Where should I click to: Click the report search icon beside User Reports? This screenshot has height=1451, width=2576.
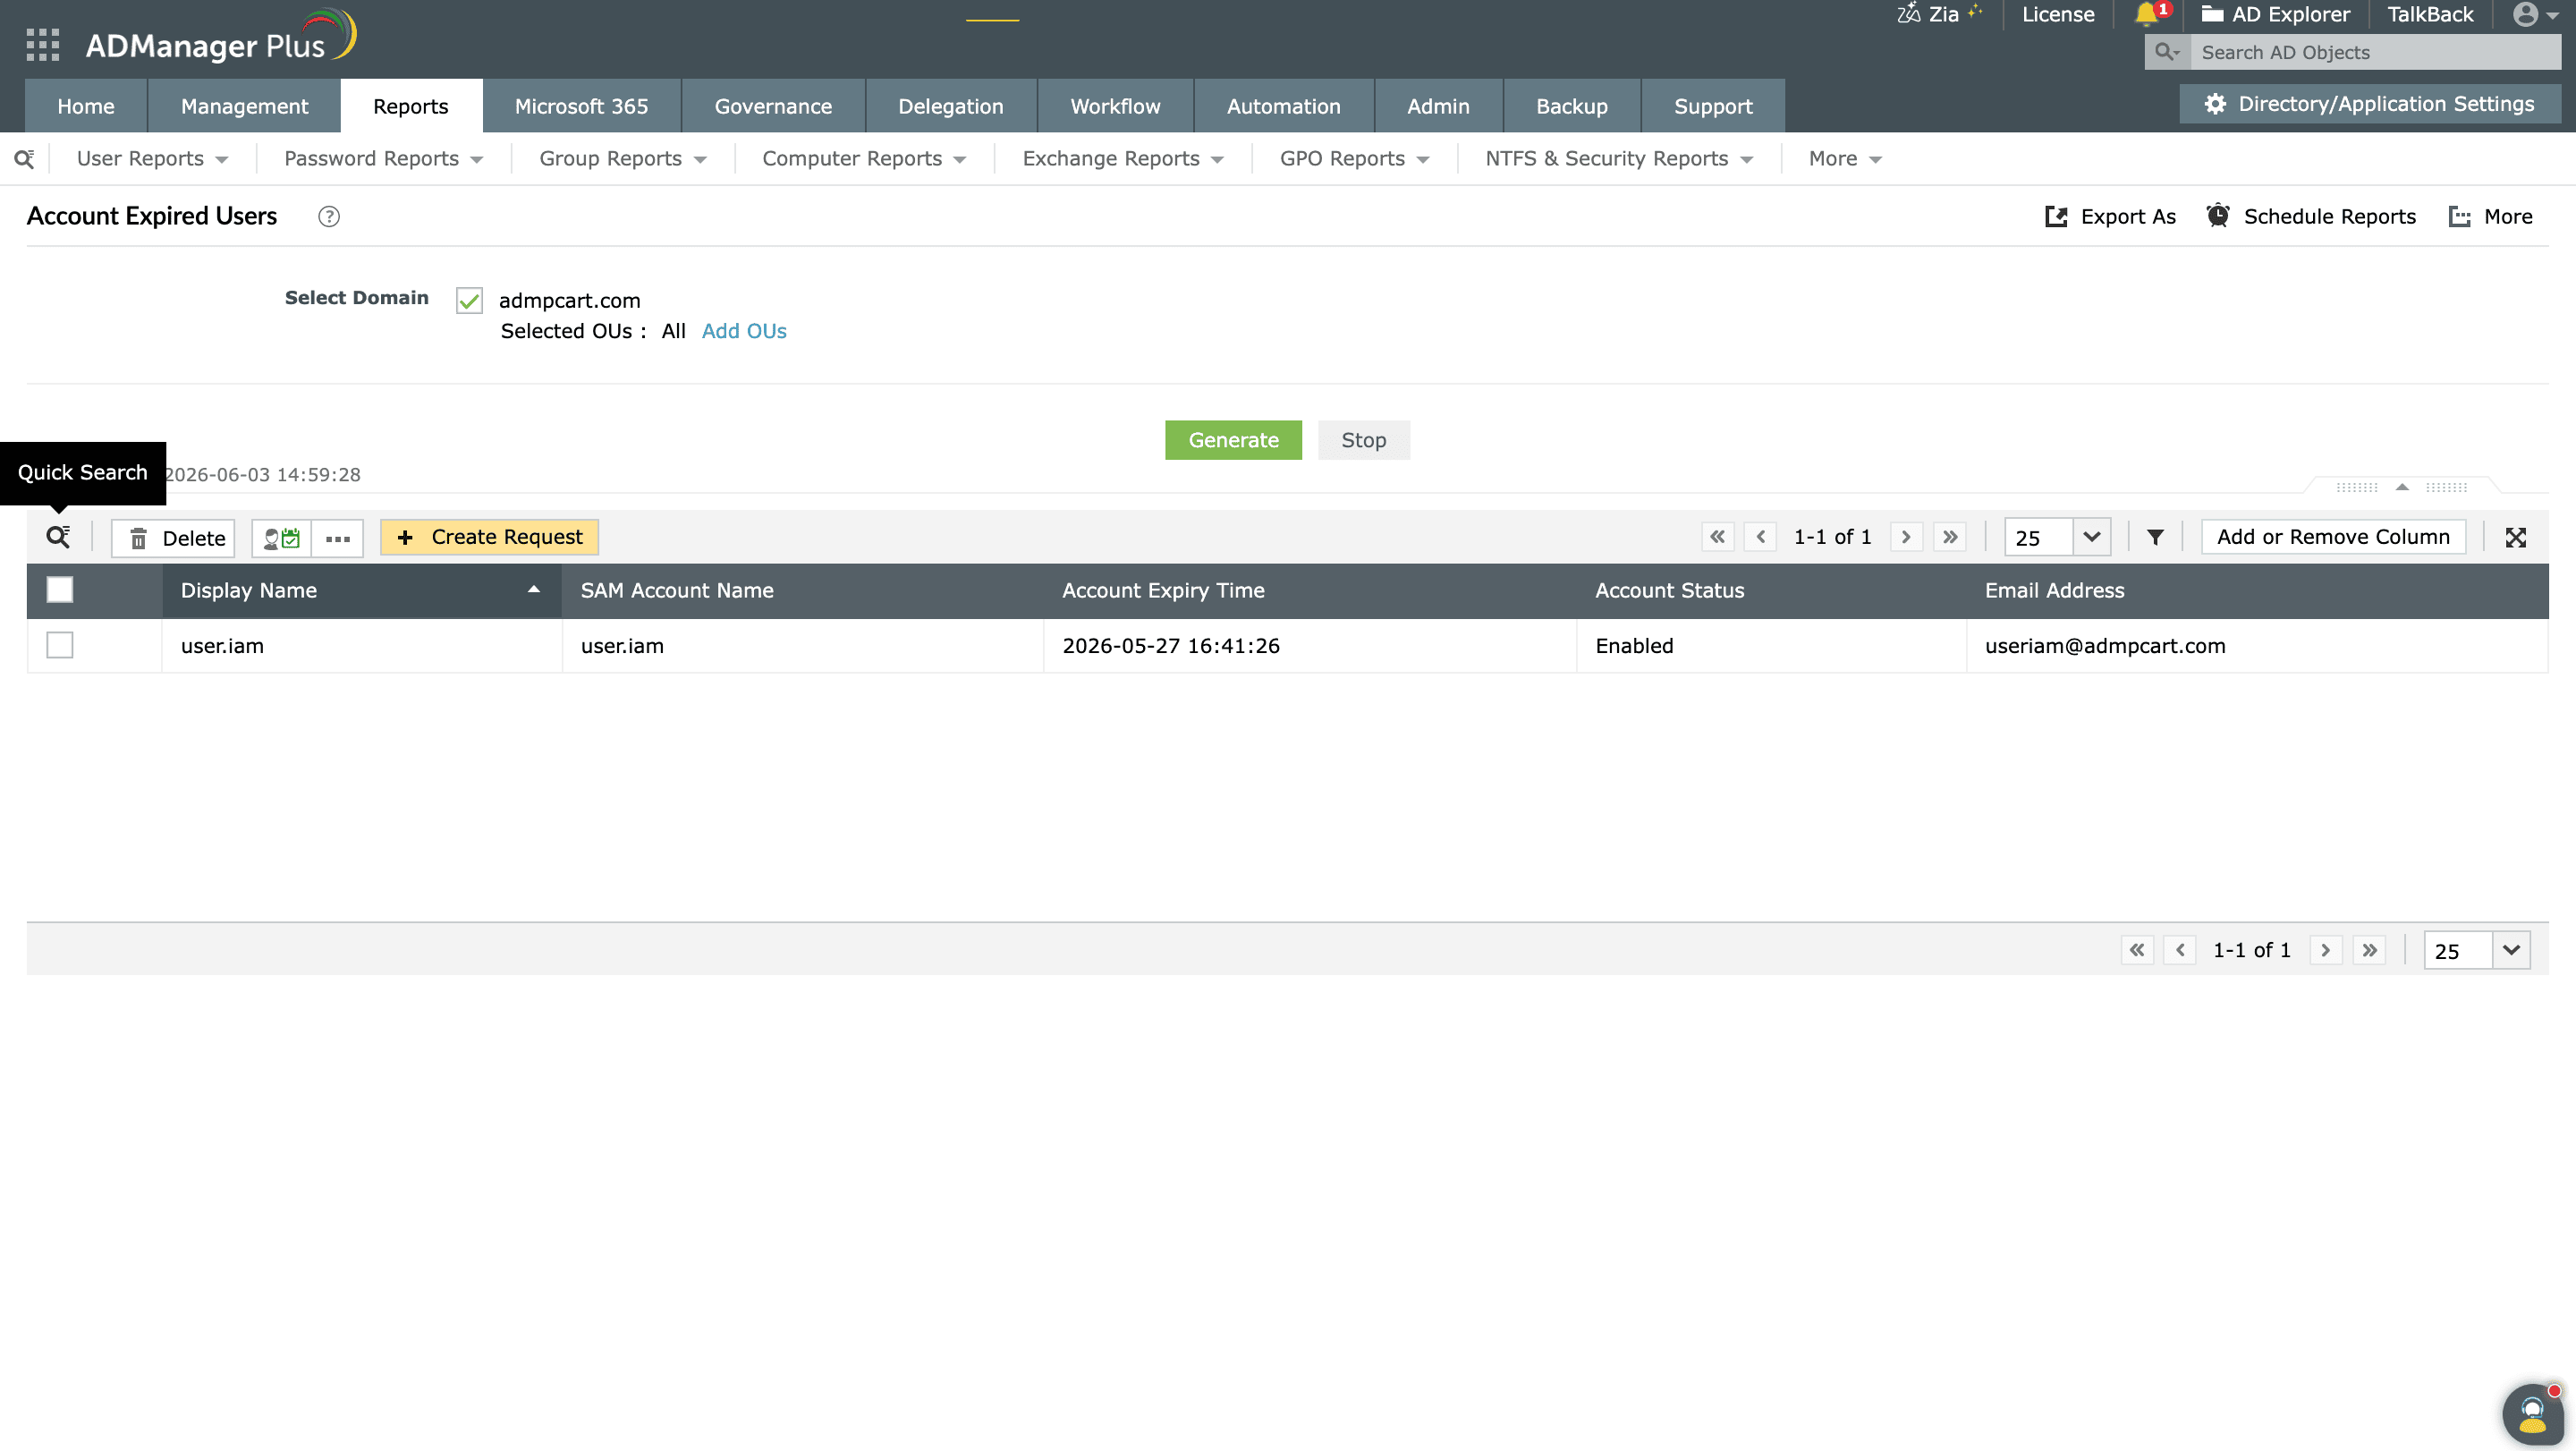(24, 158)
